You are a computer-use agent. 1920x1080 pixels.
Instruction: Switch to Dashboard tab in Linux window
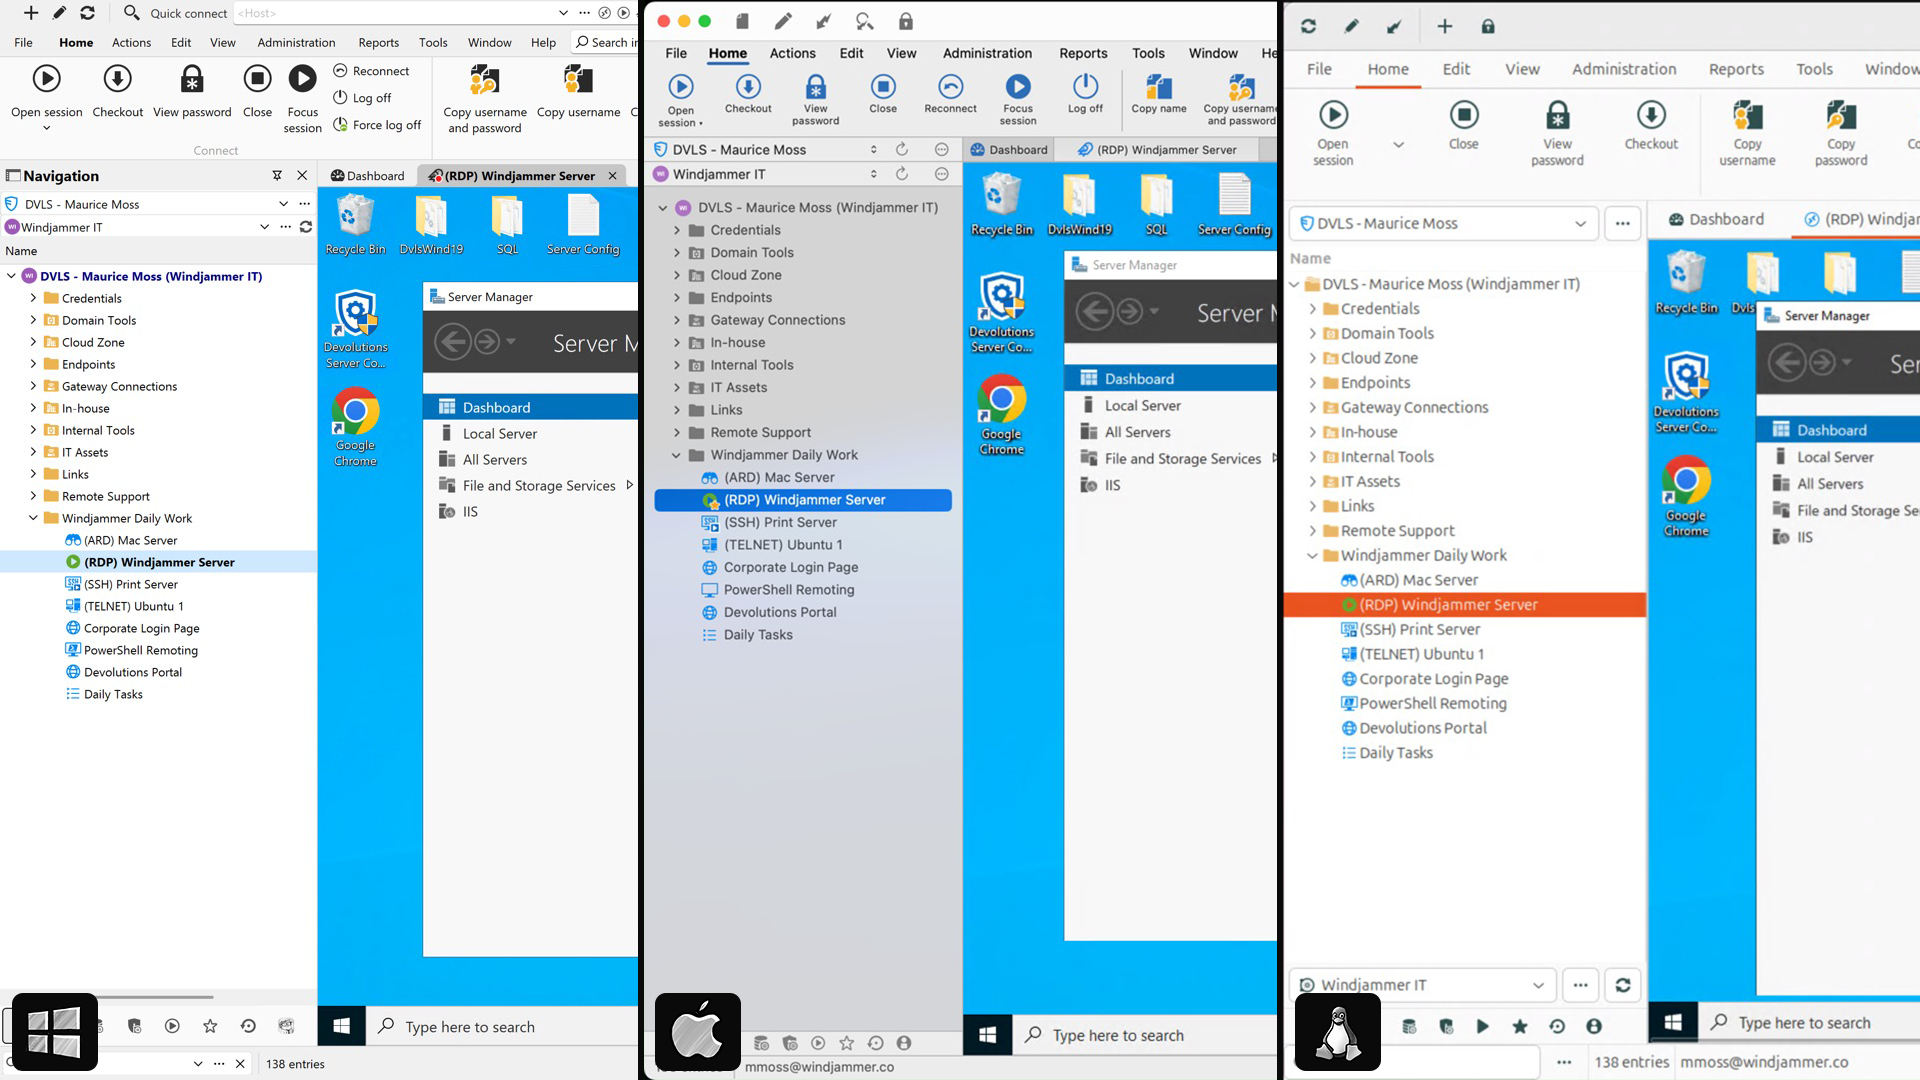tap(1717, 219)
